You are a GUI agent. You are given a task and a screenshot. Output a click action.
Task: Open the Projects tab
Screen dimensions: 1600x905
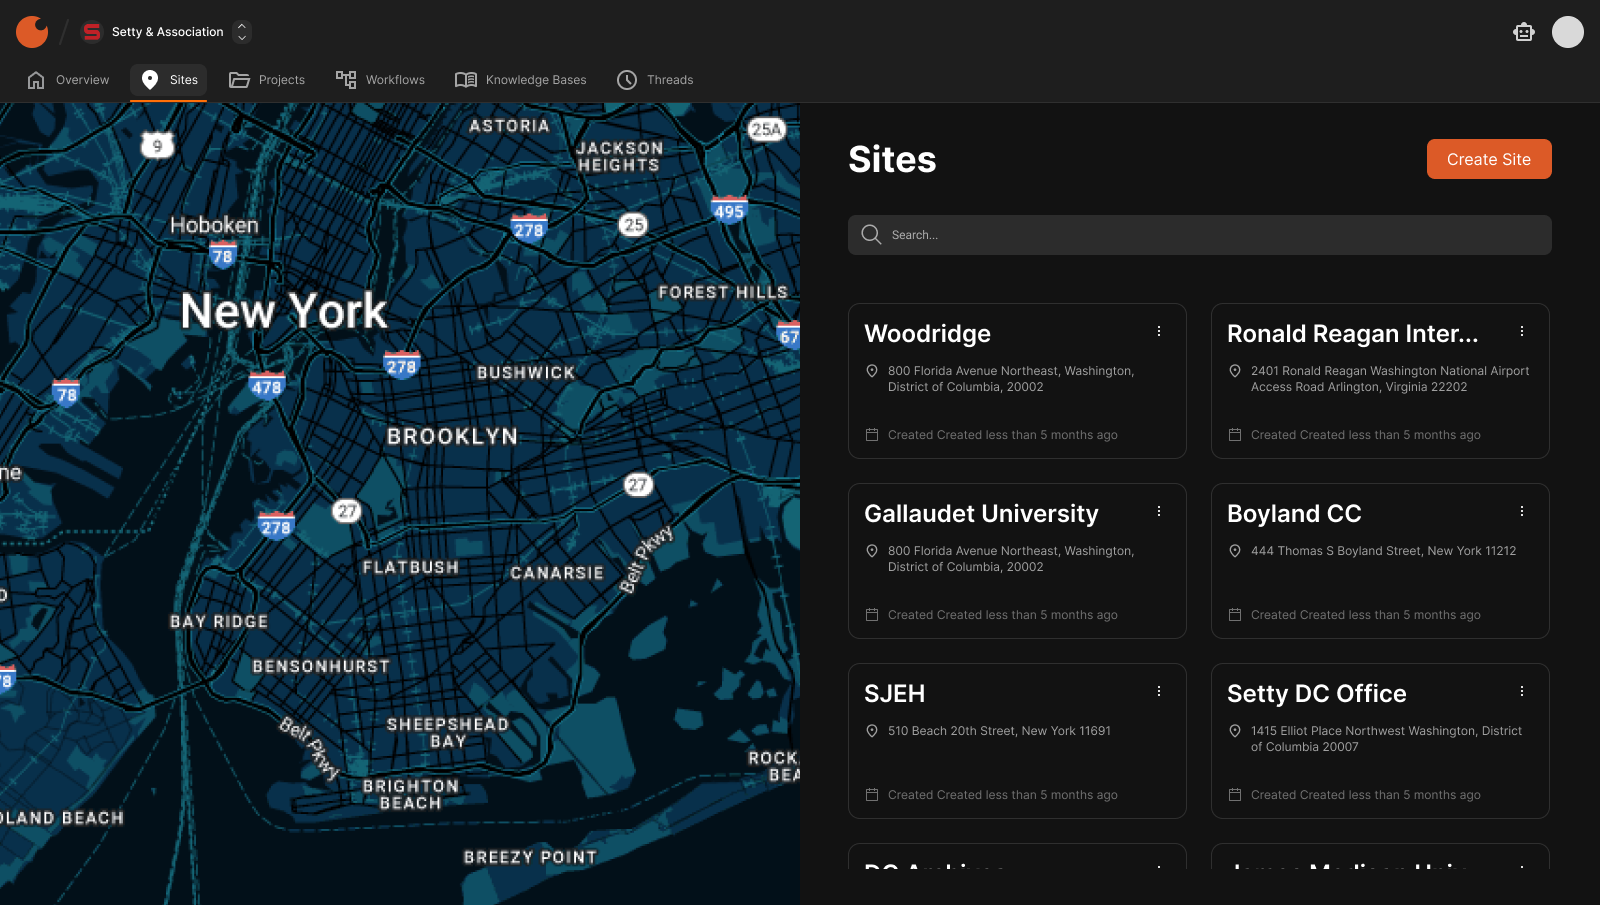[267, 80]
